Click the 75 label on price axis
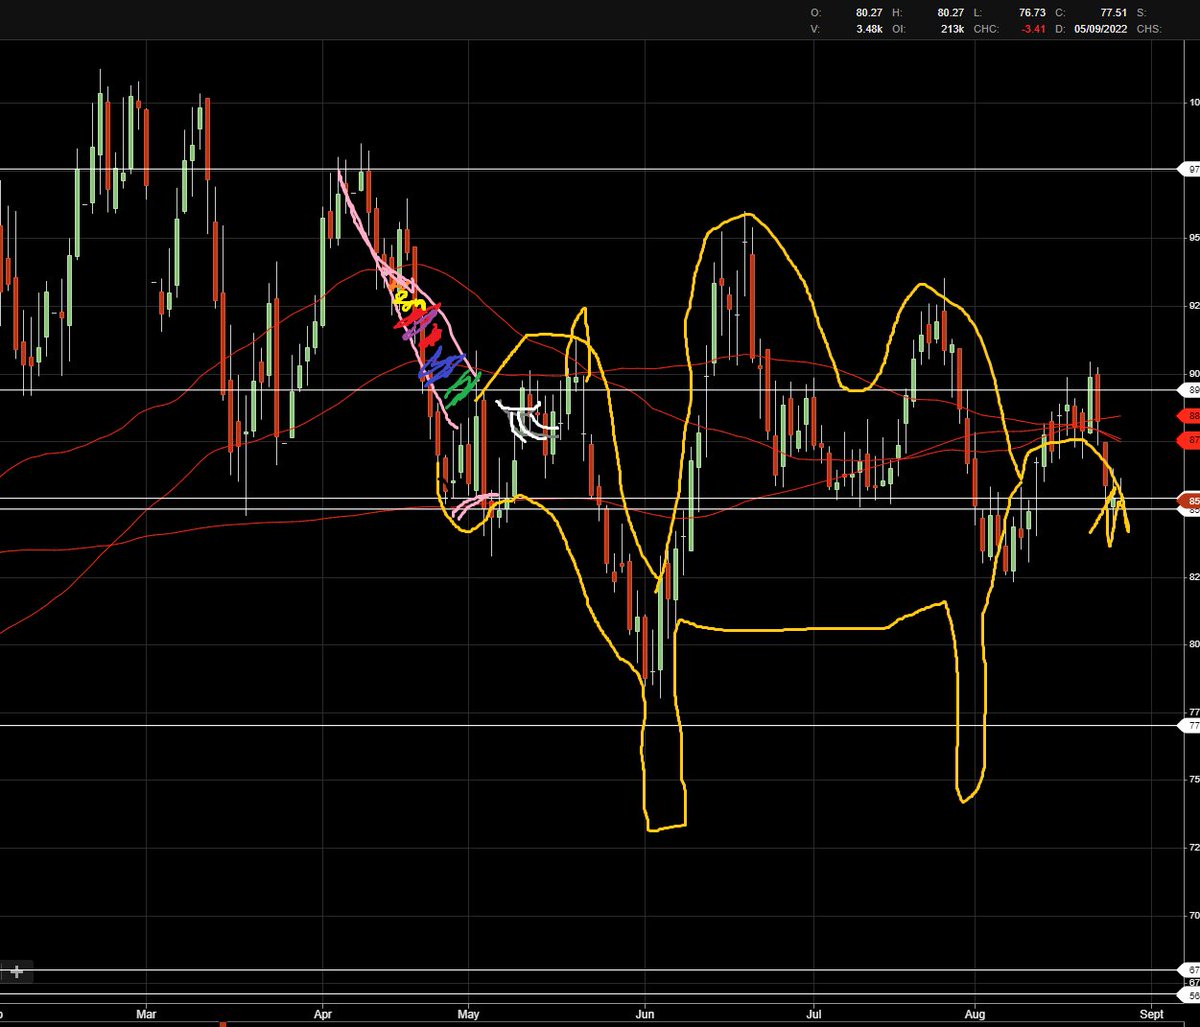The width and height of the screenshot is (1200, 1027). [1193, 779]
